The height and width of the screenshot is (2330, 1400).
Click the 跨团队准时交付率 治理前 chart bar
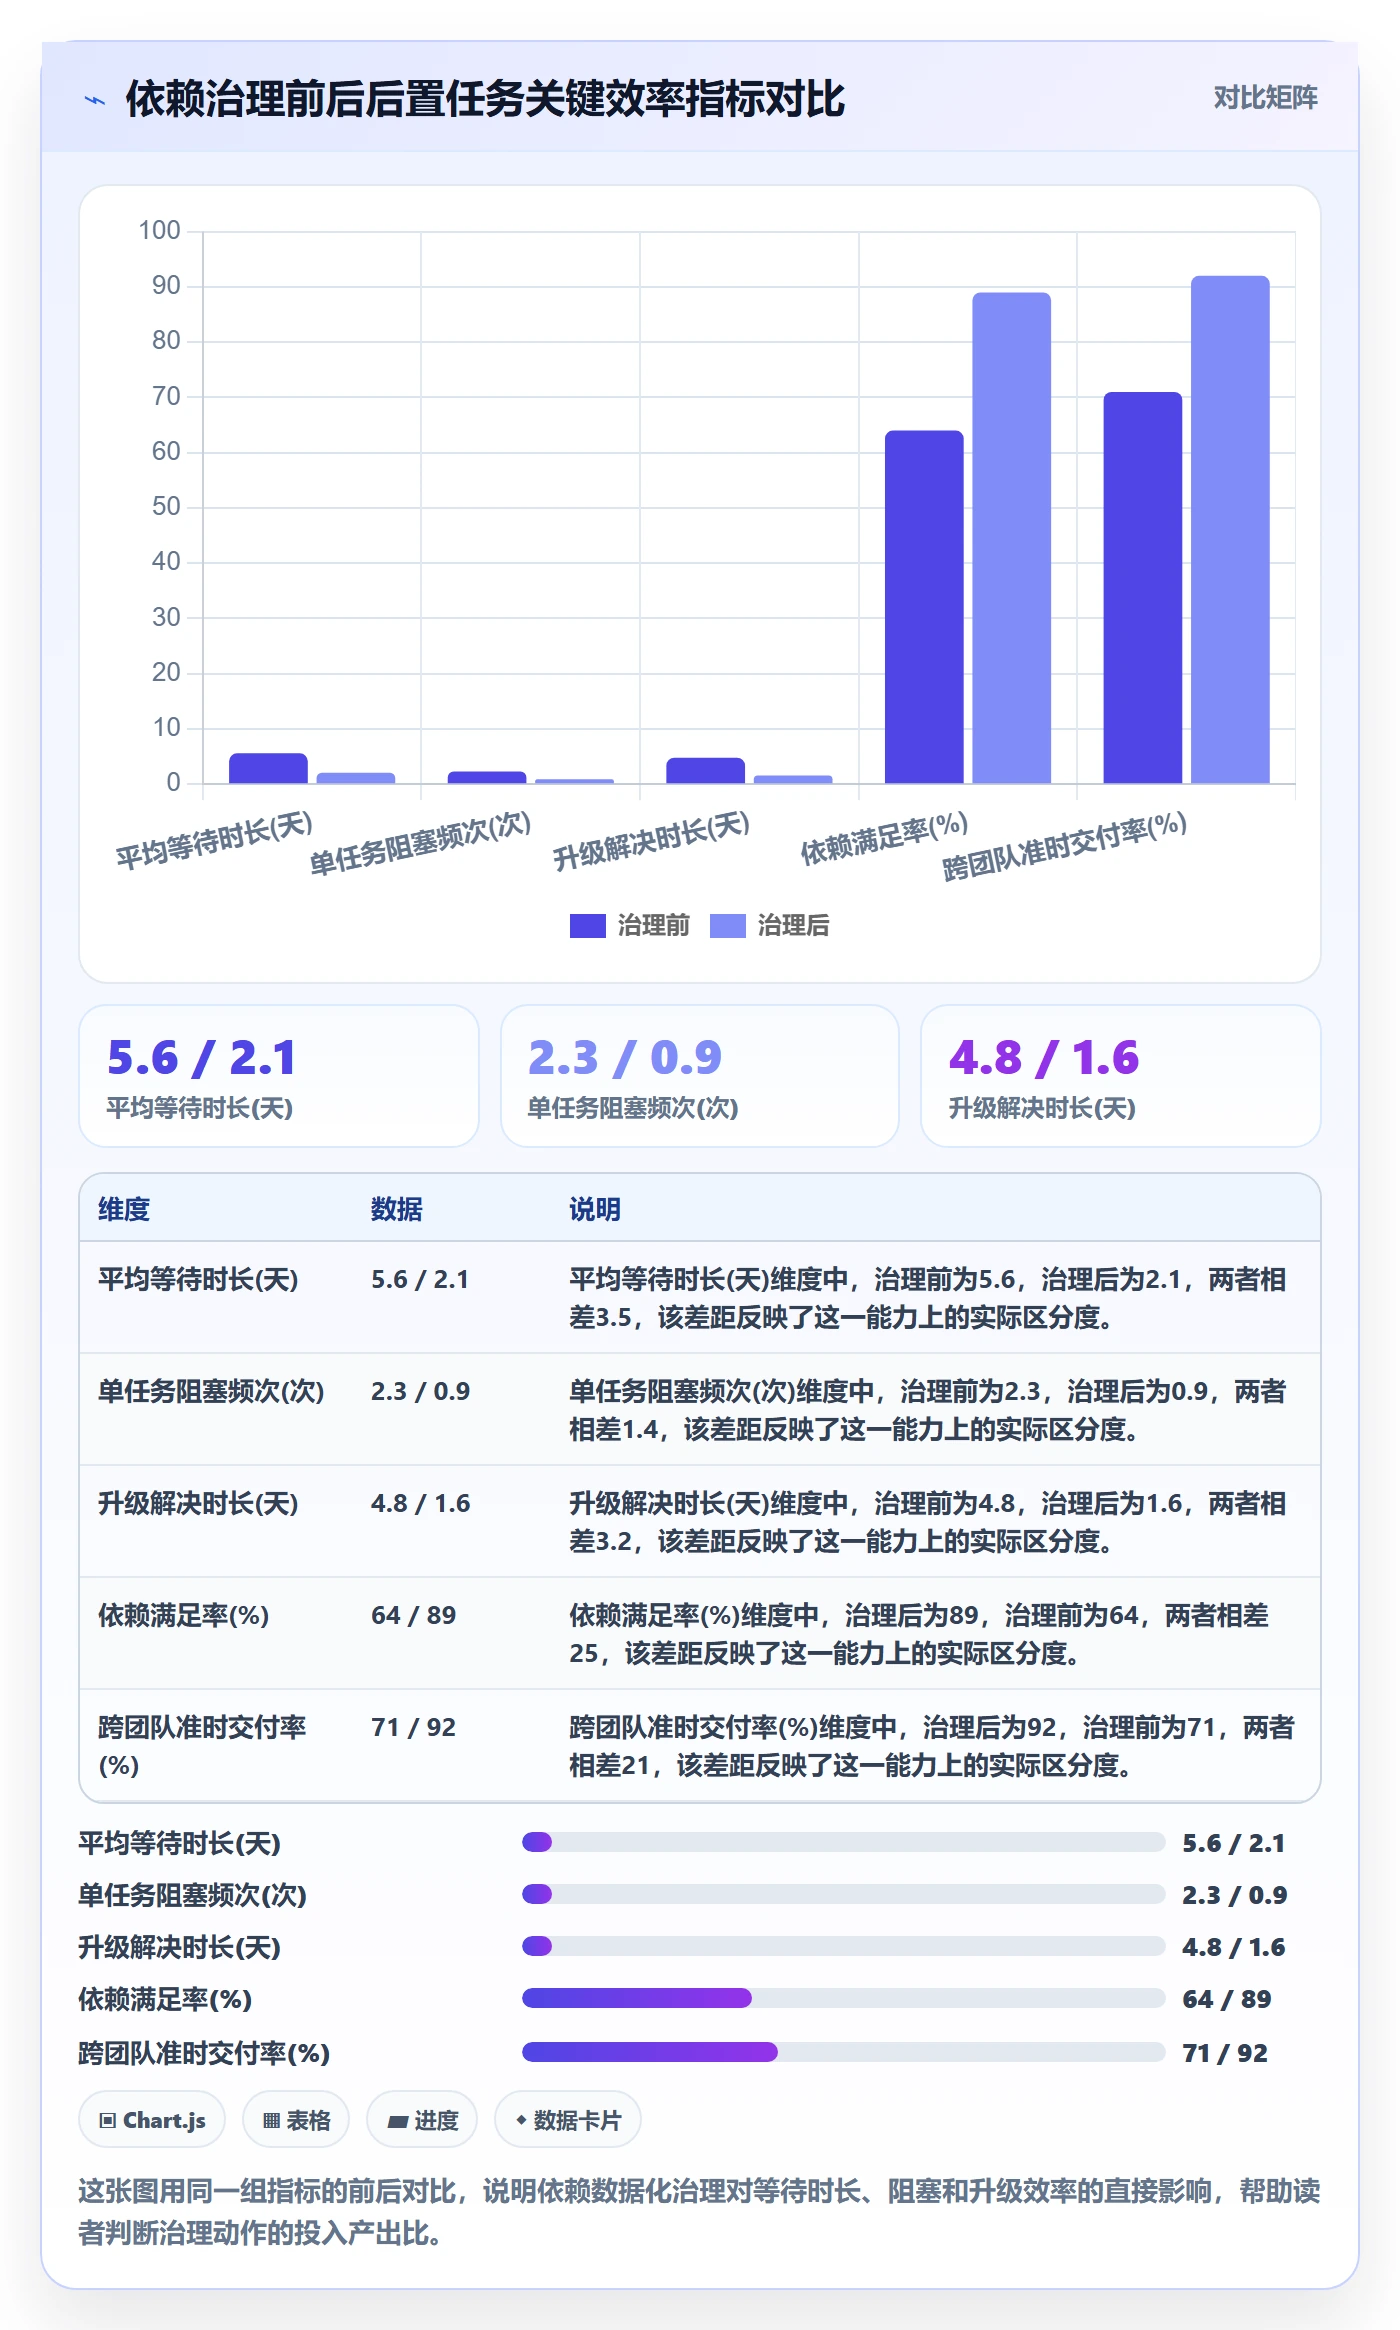(1142, 588)
